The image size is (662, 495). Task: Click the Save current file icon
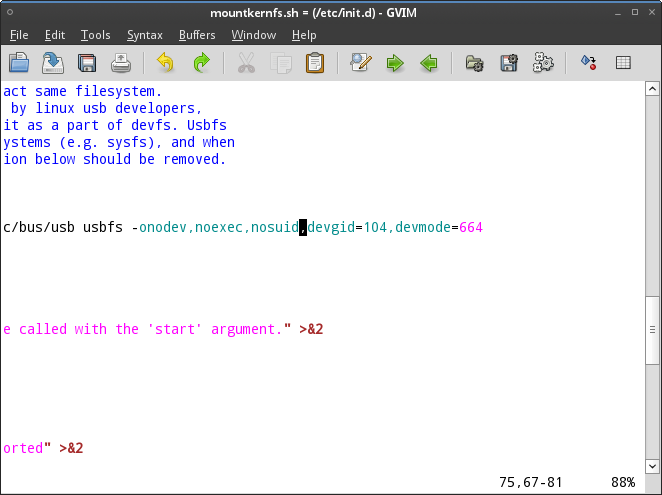click(x=53, y=63)
